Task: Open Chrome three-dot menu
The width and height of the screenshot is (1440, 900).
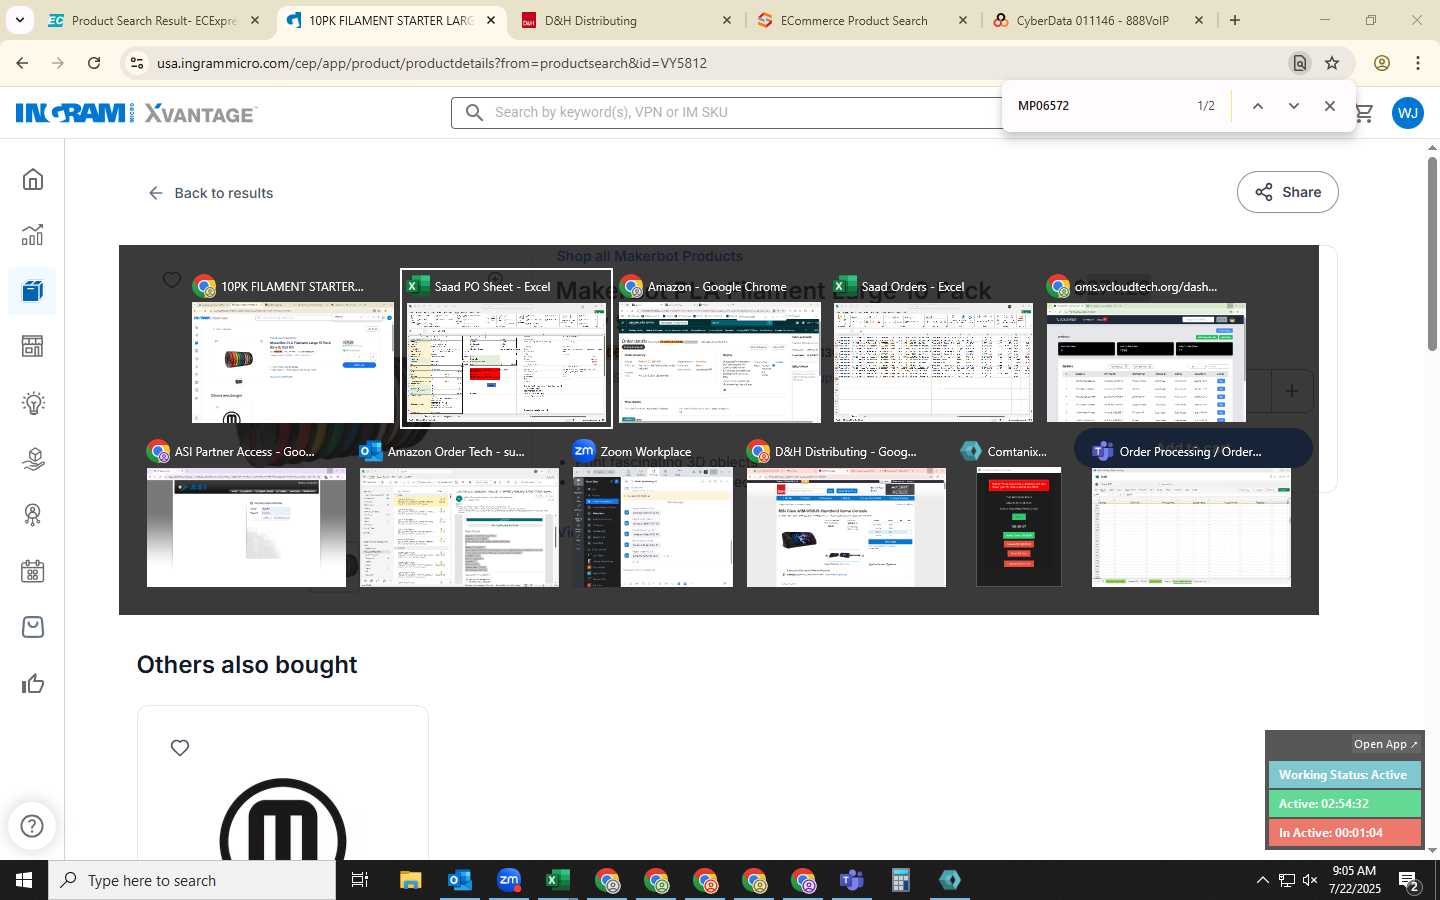Action: pos(1418,63)
